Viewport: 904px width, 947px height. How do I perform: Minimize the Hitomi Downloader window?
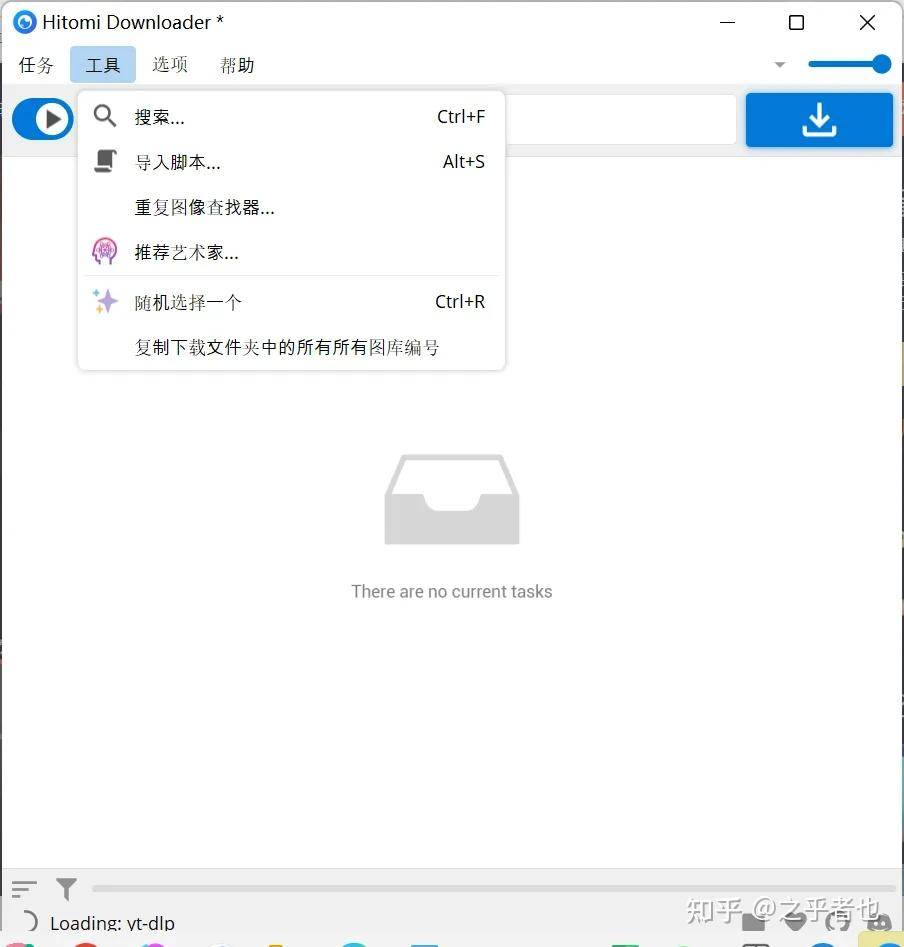click(728, 22)
